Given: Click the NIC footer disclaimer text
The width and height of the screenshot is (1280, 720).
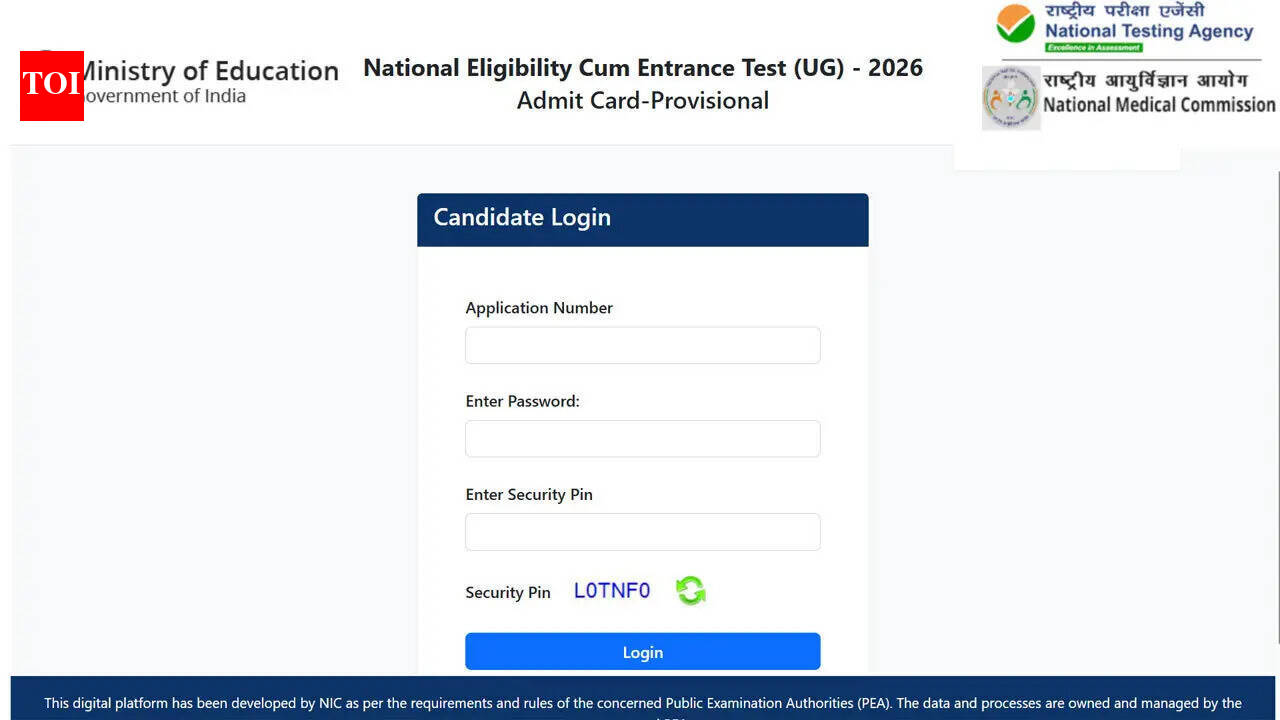Looking at the screenshot, I should coord(642,703).
